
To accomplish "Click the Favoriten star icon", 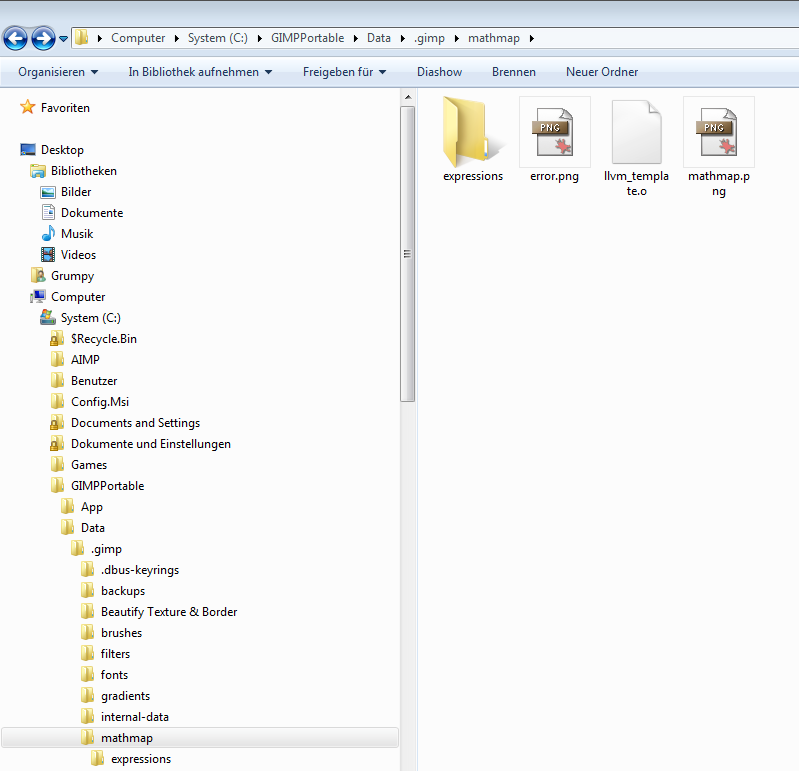I will tap(28, 107).
